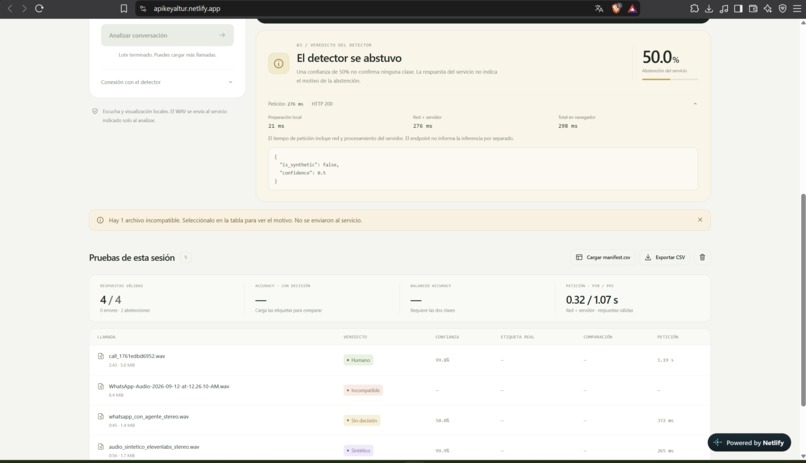
Task: Open the Brave VPN shield icon
Action: point(782,9)
